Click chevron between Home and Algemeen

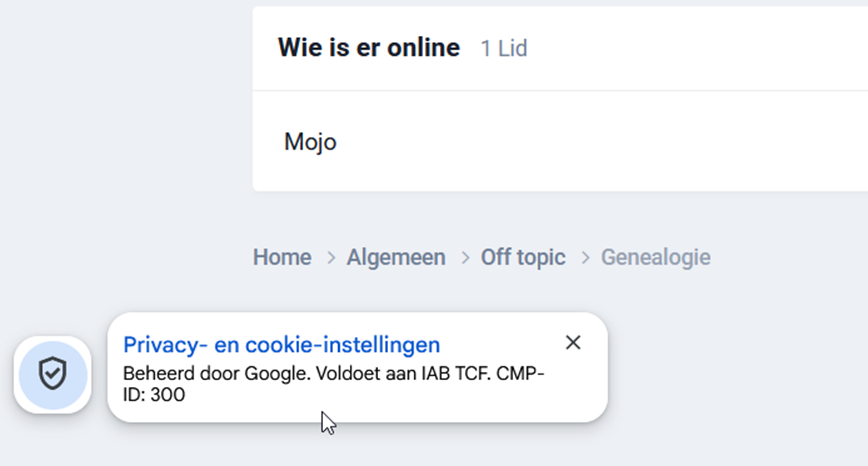330,258
